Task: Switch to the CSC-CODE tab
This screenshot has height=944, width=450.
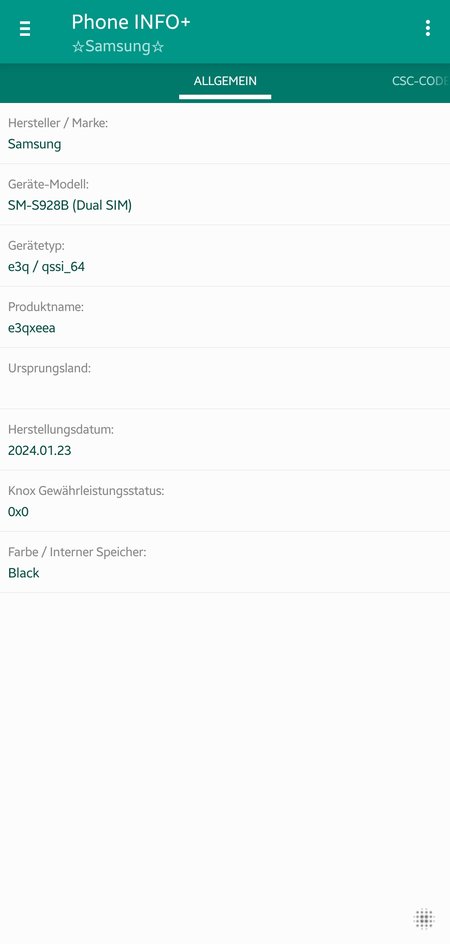Action: (x=420, y=81)
